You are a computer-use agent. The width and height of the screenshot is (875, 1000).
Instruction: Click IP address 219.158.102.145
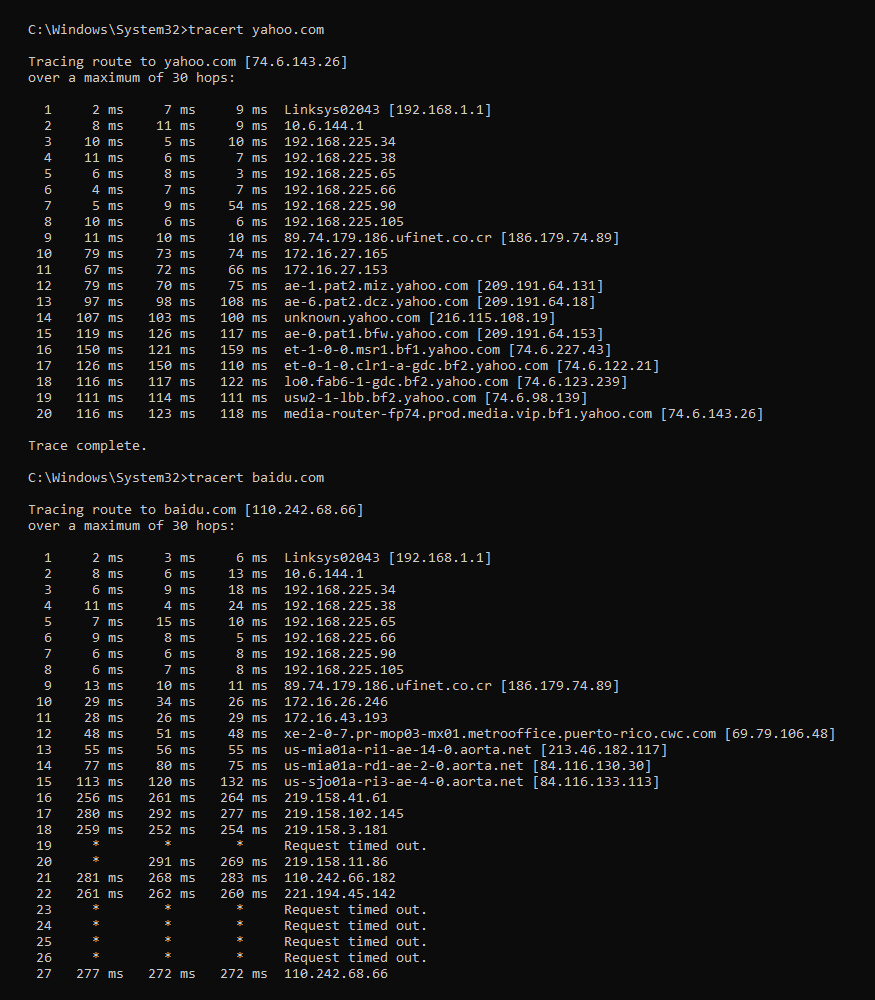tap(344, 814)
